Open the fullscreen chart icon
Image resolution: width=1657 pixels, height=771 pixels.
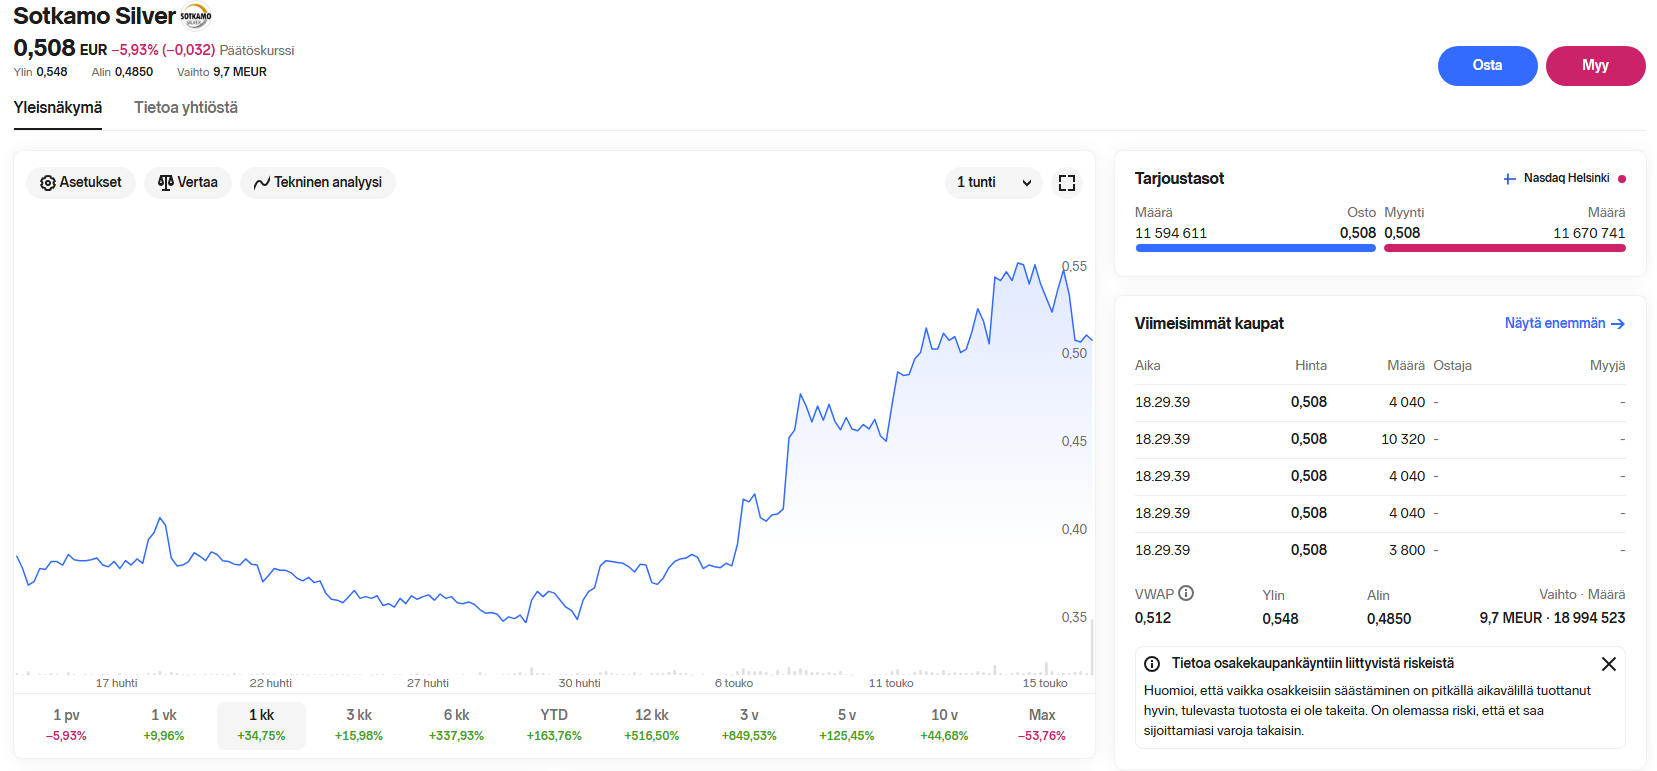click(x=1067, y=183)
